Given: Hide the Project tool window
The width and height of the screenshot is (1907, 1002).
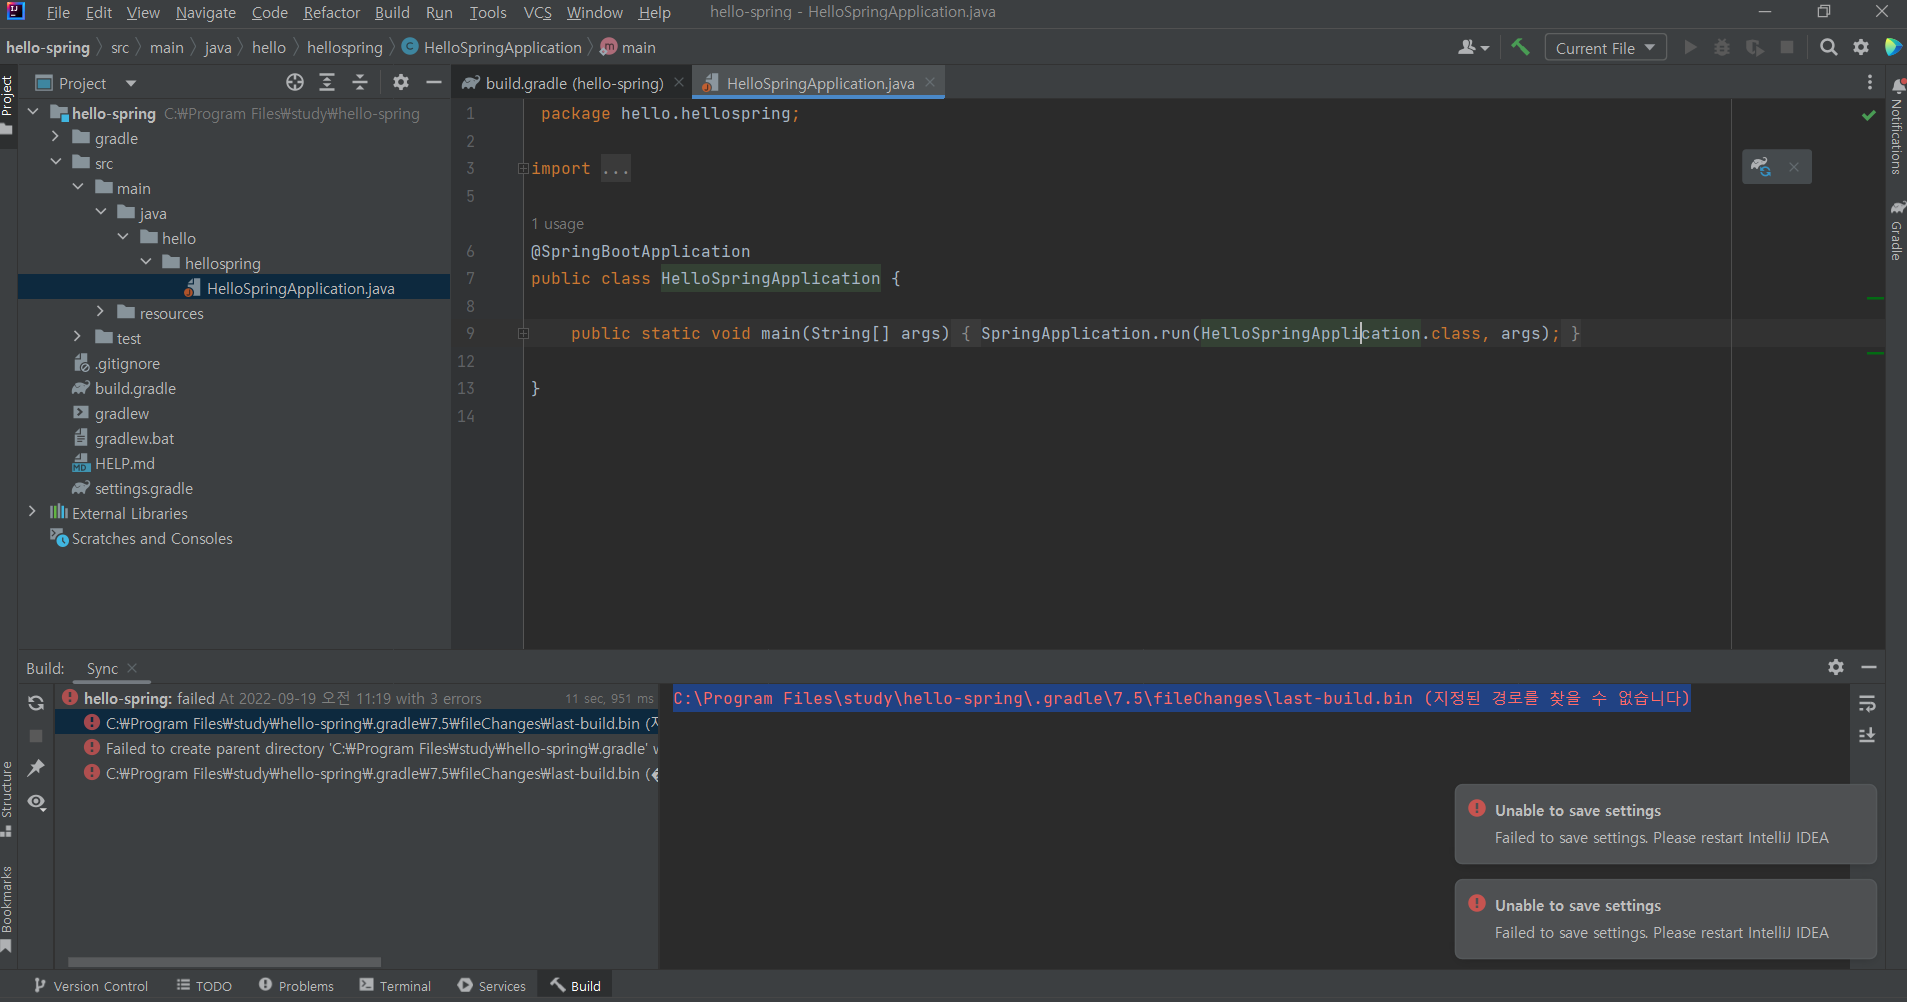Looking at the screenshot, I should pyautogui.click(x=434, y=82).
